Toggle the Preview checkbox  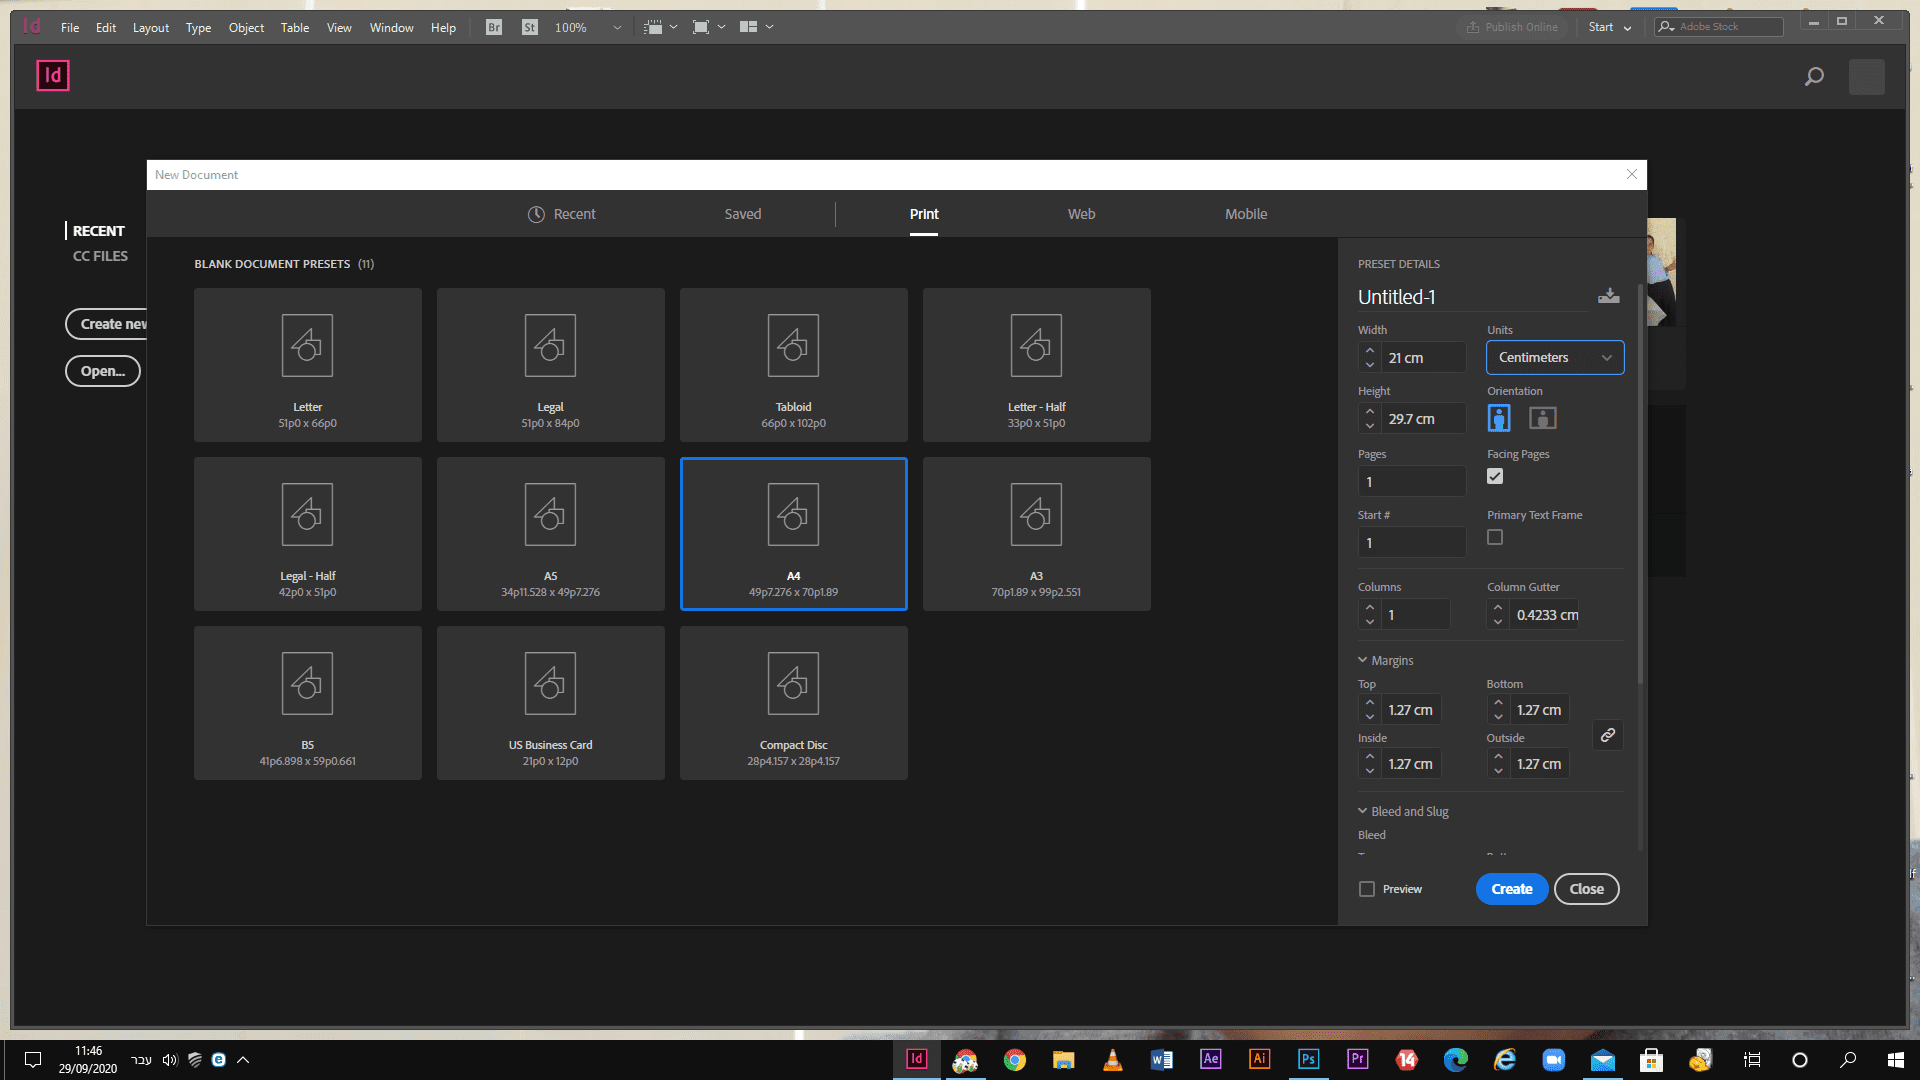coord(1367,889)
